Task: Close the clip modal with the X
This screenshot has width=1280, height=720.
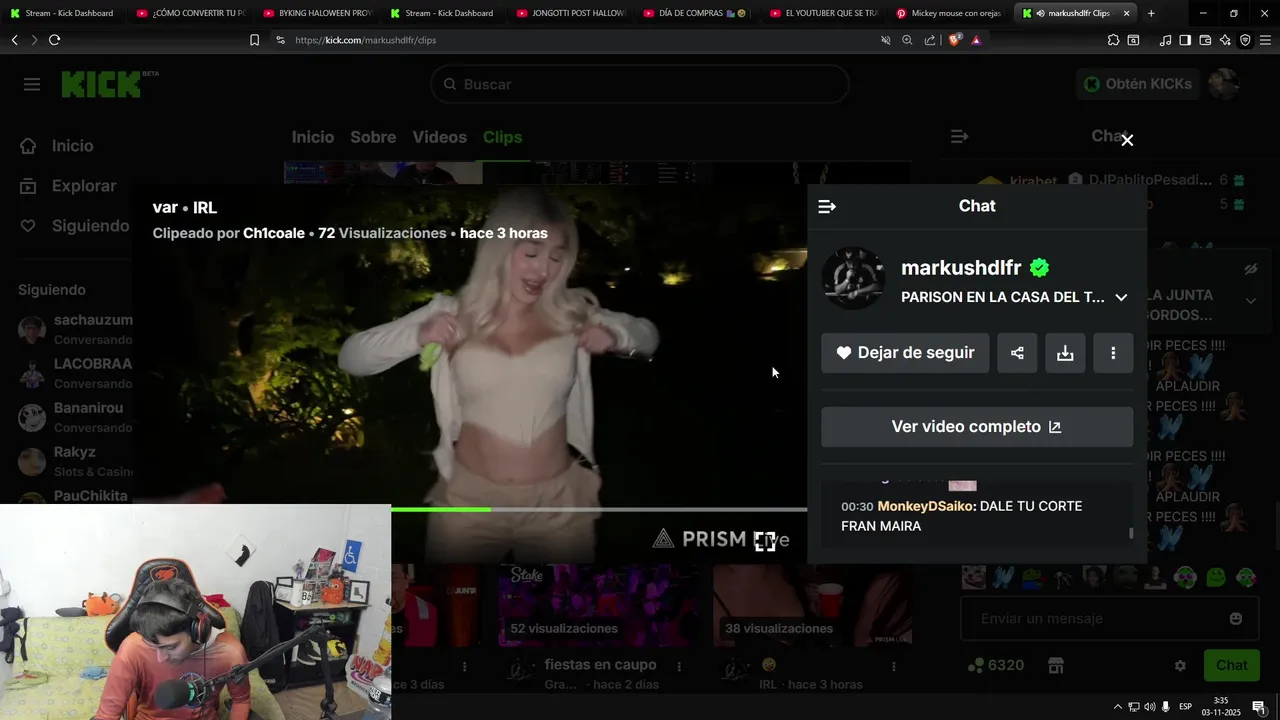Action: click(1127, 140)
